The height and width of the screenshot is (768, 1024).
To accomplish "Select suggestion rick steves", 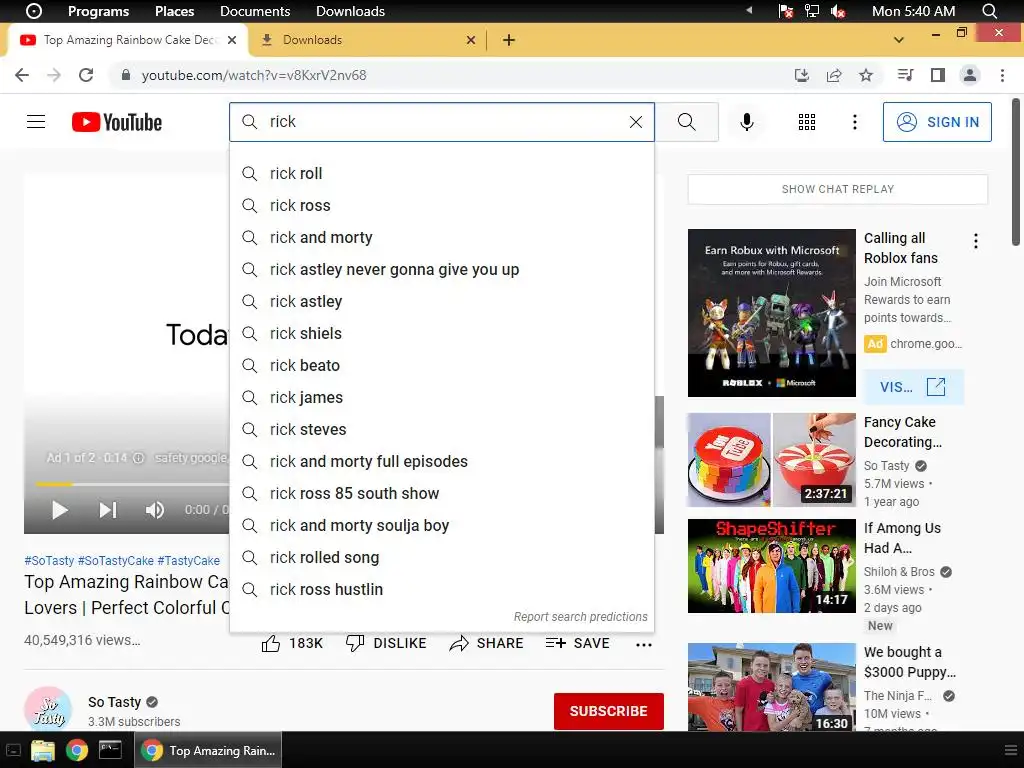I will 441,429.
